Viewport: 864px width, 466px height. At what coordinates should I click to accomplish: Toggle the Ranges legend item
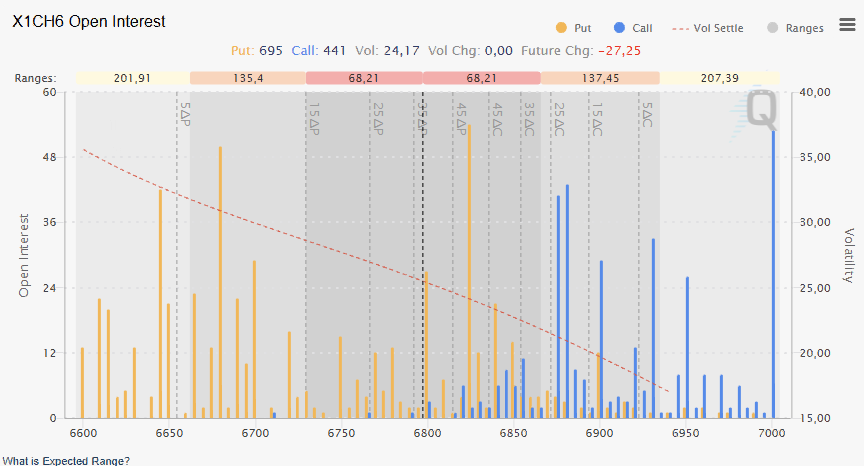pyautogui.click(x=795, y=28)
